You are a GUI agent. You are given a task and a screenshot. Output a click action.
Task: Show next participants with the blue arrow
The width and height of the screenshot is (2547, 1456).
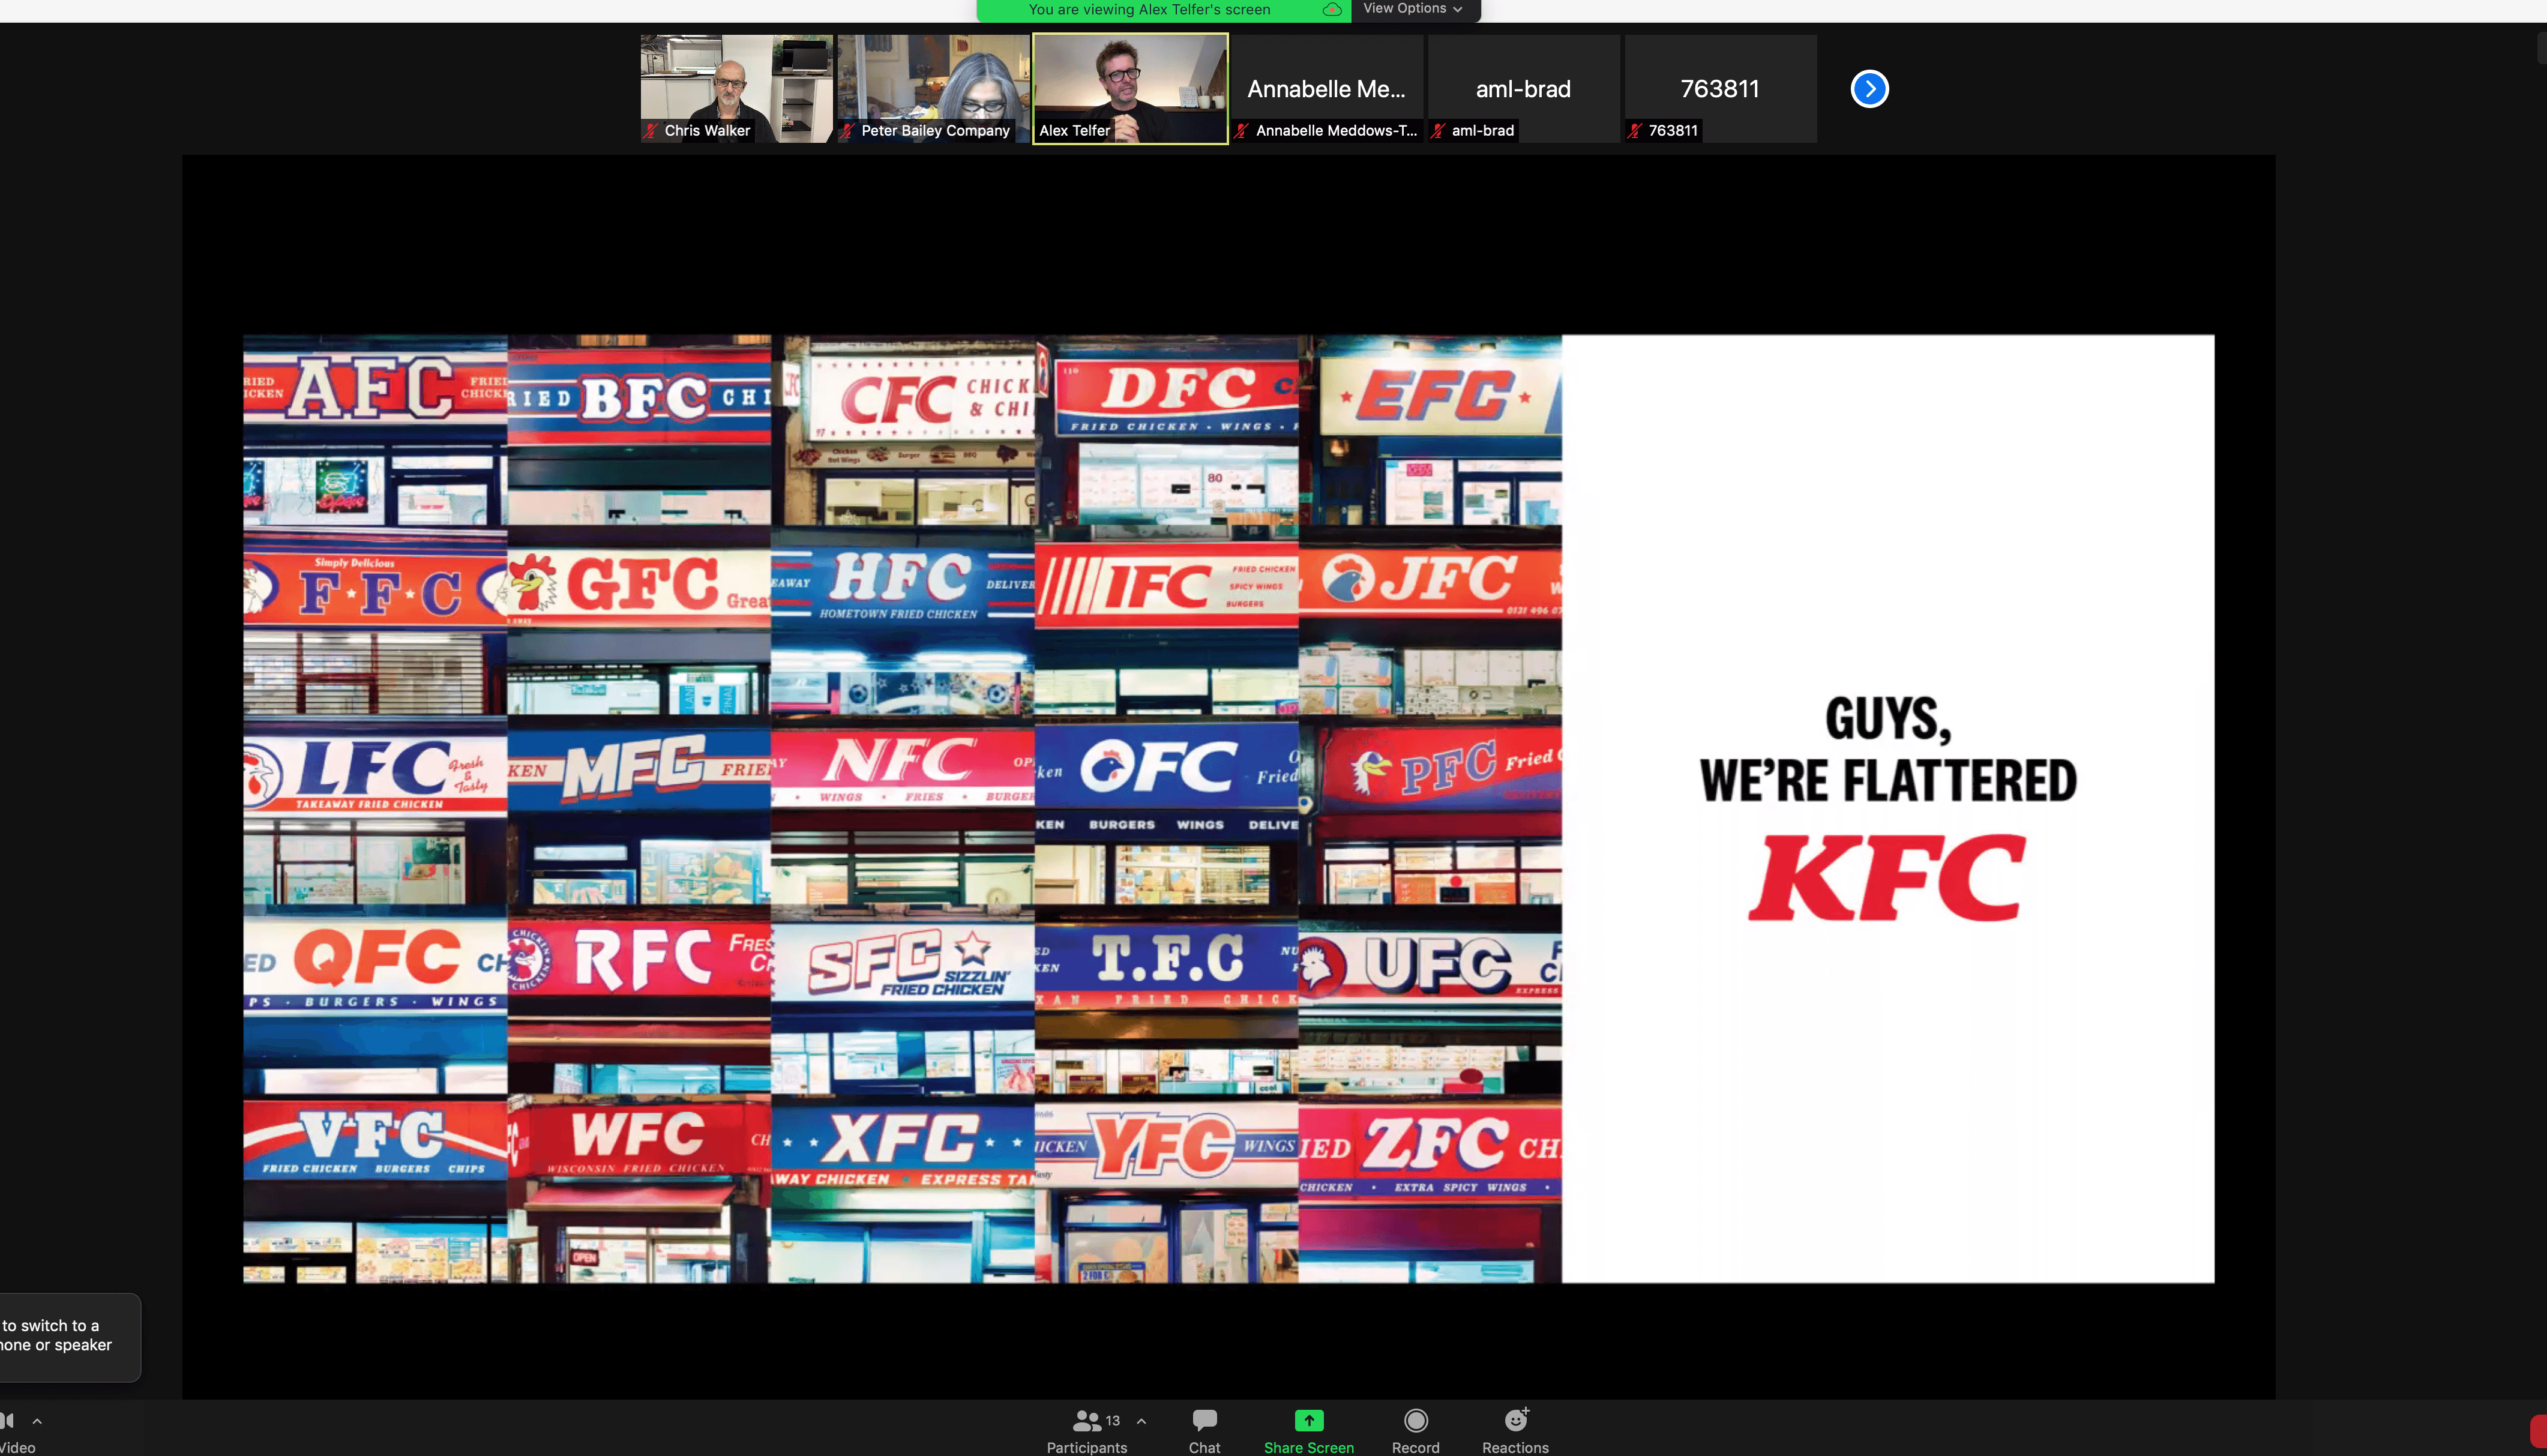tap(1869, 88)
